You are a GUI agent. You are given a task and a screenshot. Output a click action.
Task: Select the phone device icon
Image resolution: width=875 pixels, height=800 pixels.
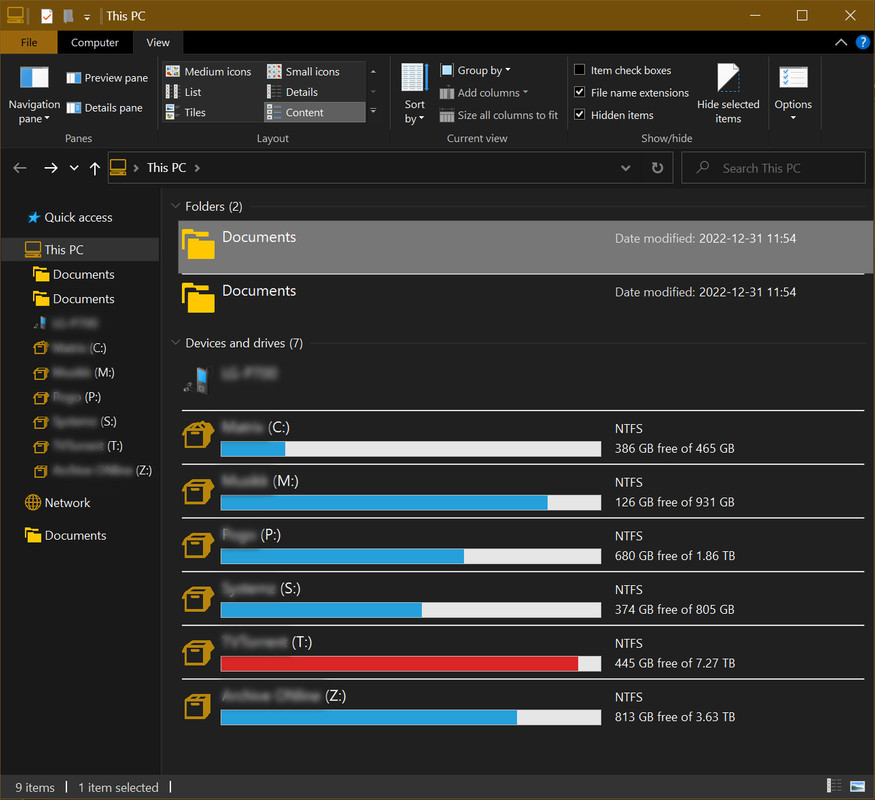tap(197, 380)
